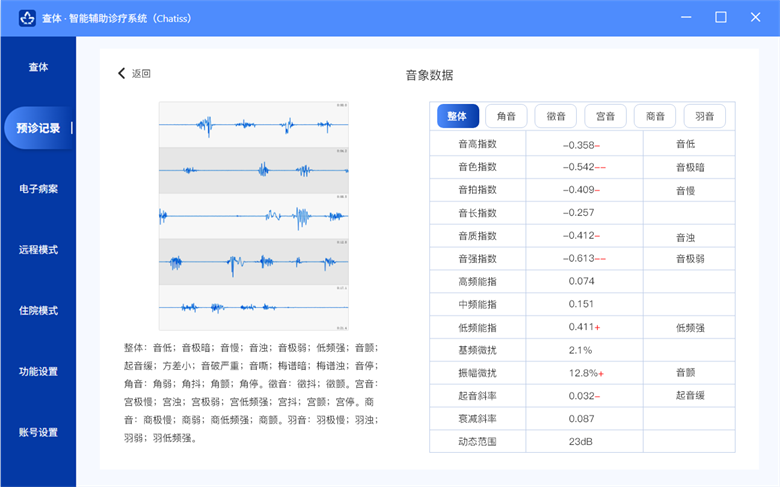The image size is (780, 487).
Task: Click the 振幅微扰 row label
Action: pos(478,373)
